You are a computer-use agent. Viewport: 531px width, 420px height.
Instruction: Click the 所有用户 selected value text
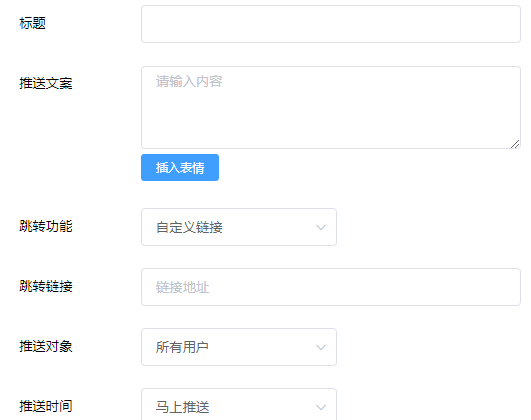coord(182,347)
